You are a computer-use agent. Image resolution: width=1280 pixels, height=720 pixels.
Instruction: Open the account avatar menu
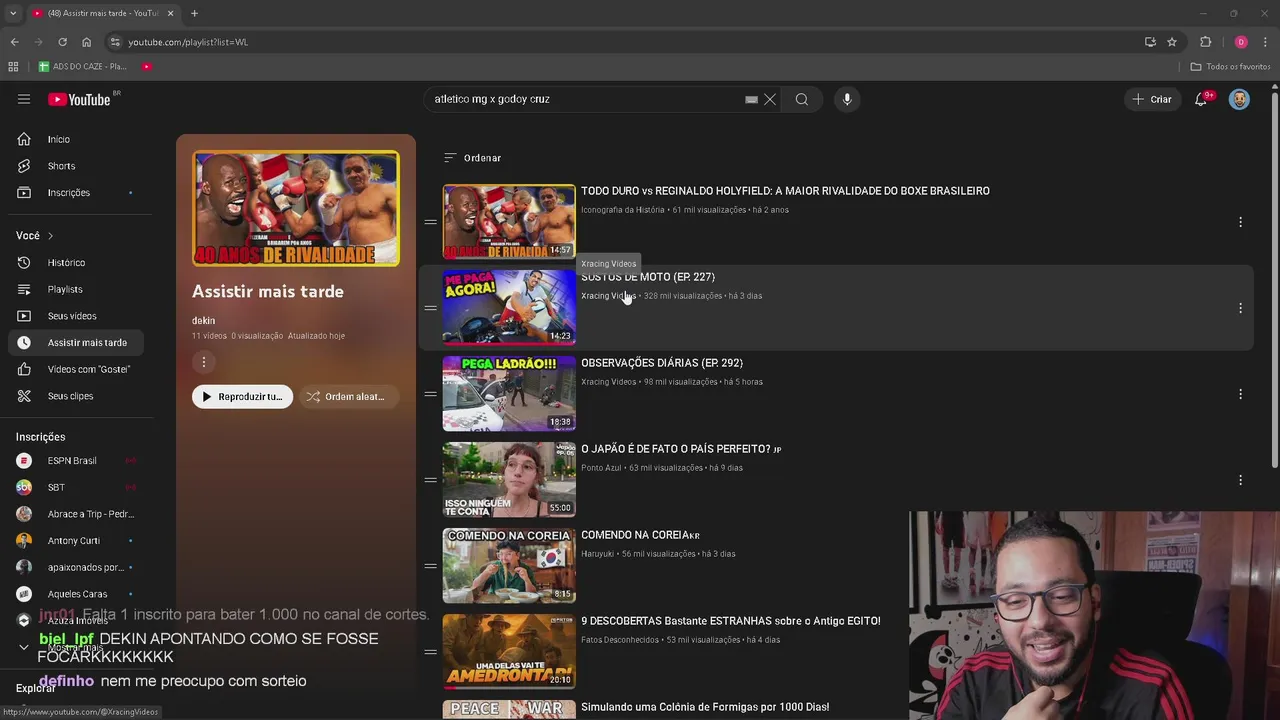[x=1239, y=99]
